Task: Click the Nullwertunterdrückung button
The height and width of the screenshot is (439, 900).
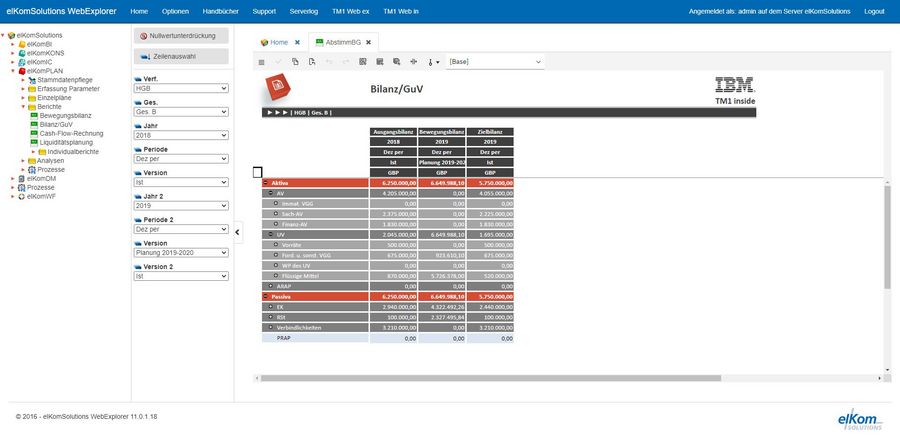Action: coord(181,36)
